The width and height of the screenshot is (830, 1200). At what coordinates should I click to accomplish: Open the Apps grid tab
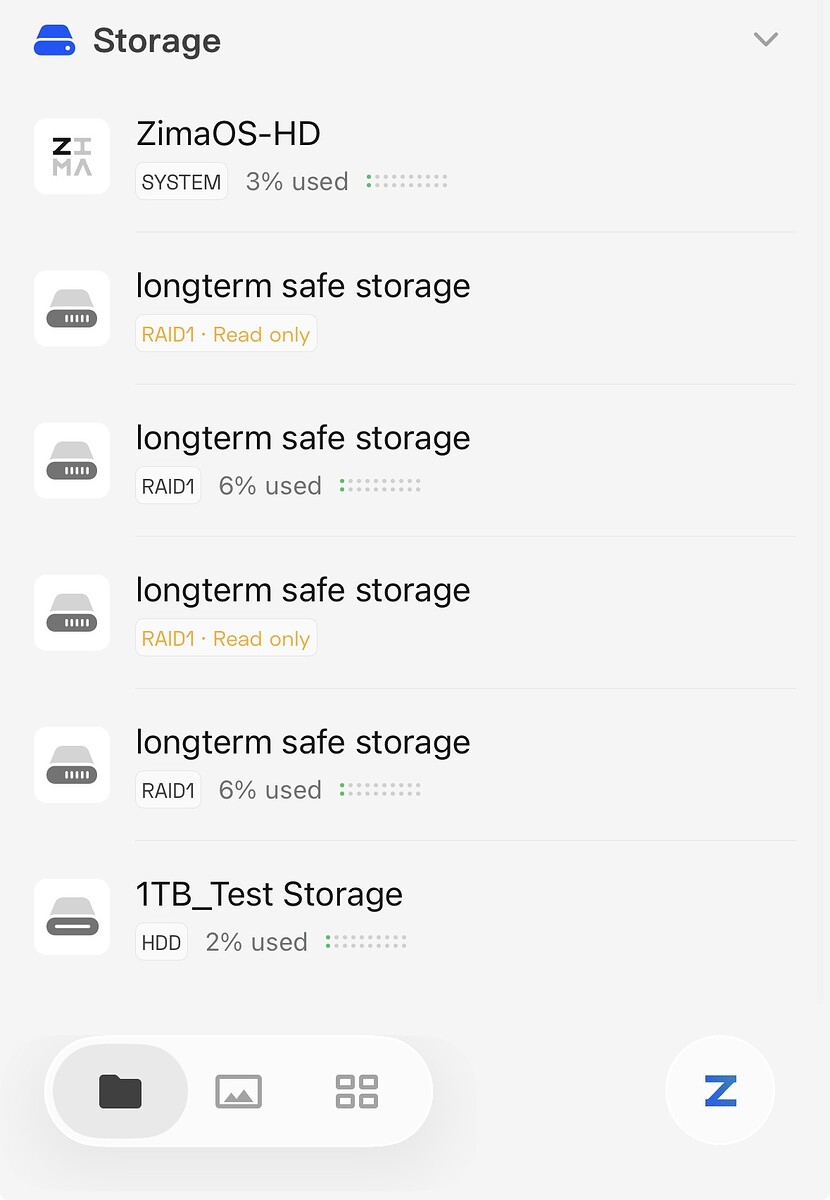click(x=357, y=1091)
